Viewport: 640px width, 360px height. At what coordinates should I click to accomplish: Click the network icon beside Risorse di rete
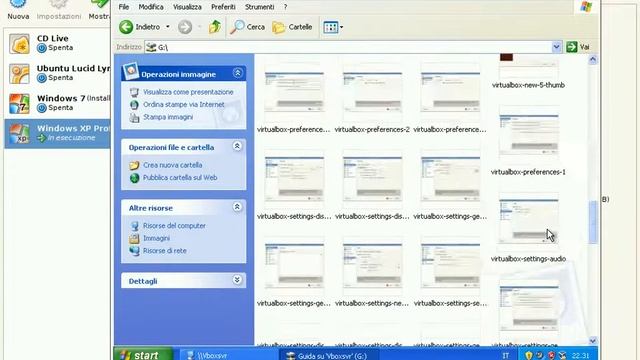pos(134,251)
